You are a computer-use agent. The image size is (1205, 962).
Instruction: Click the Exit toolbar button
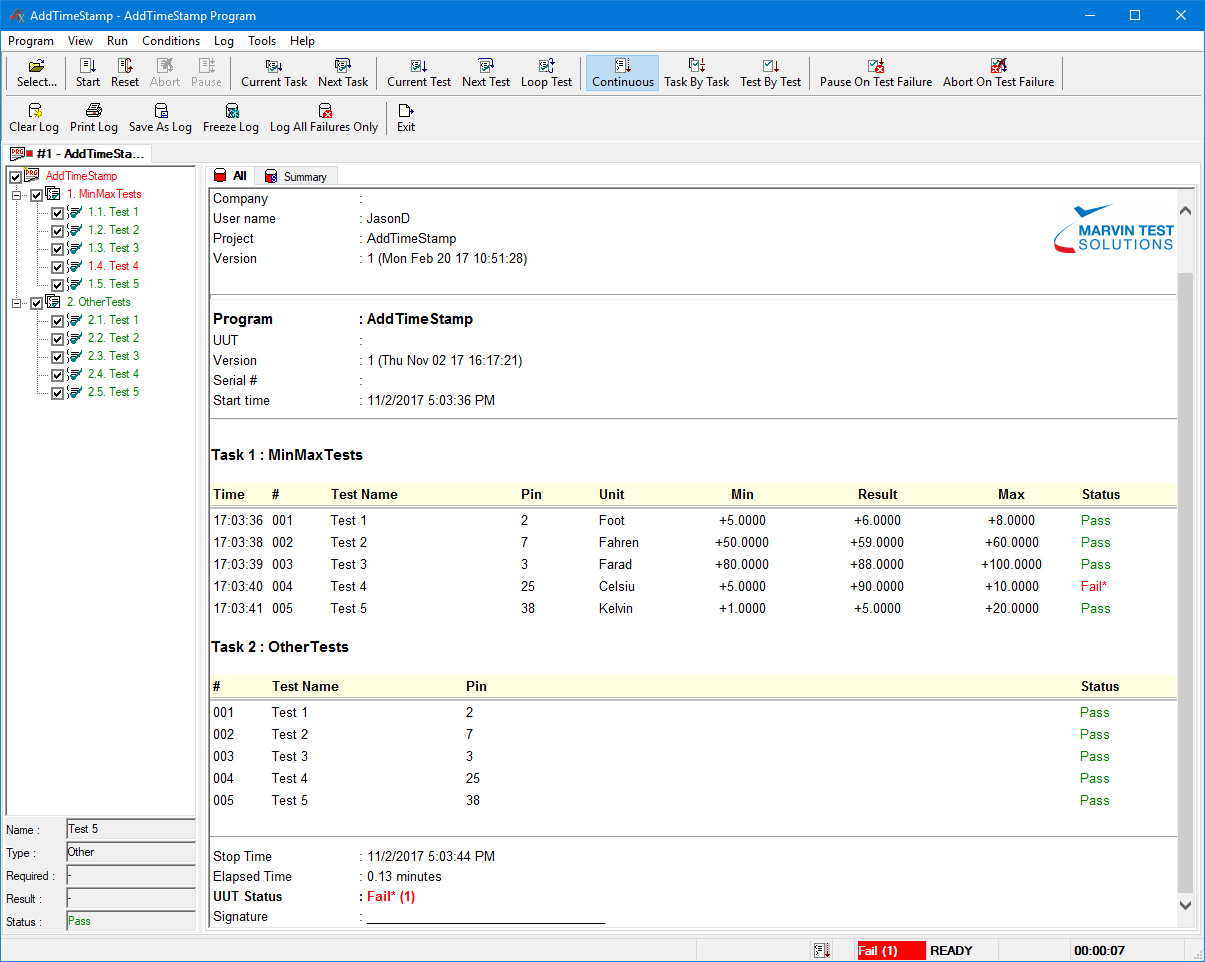coord(405,117)
